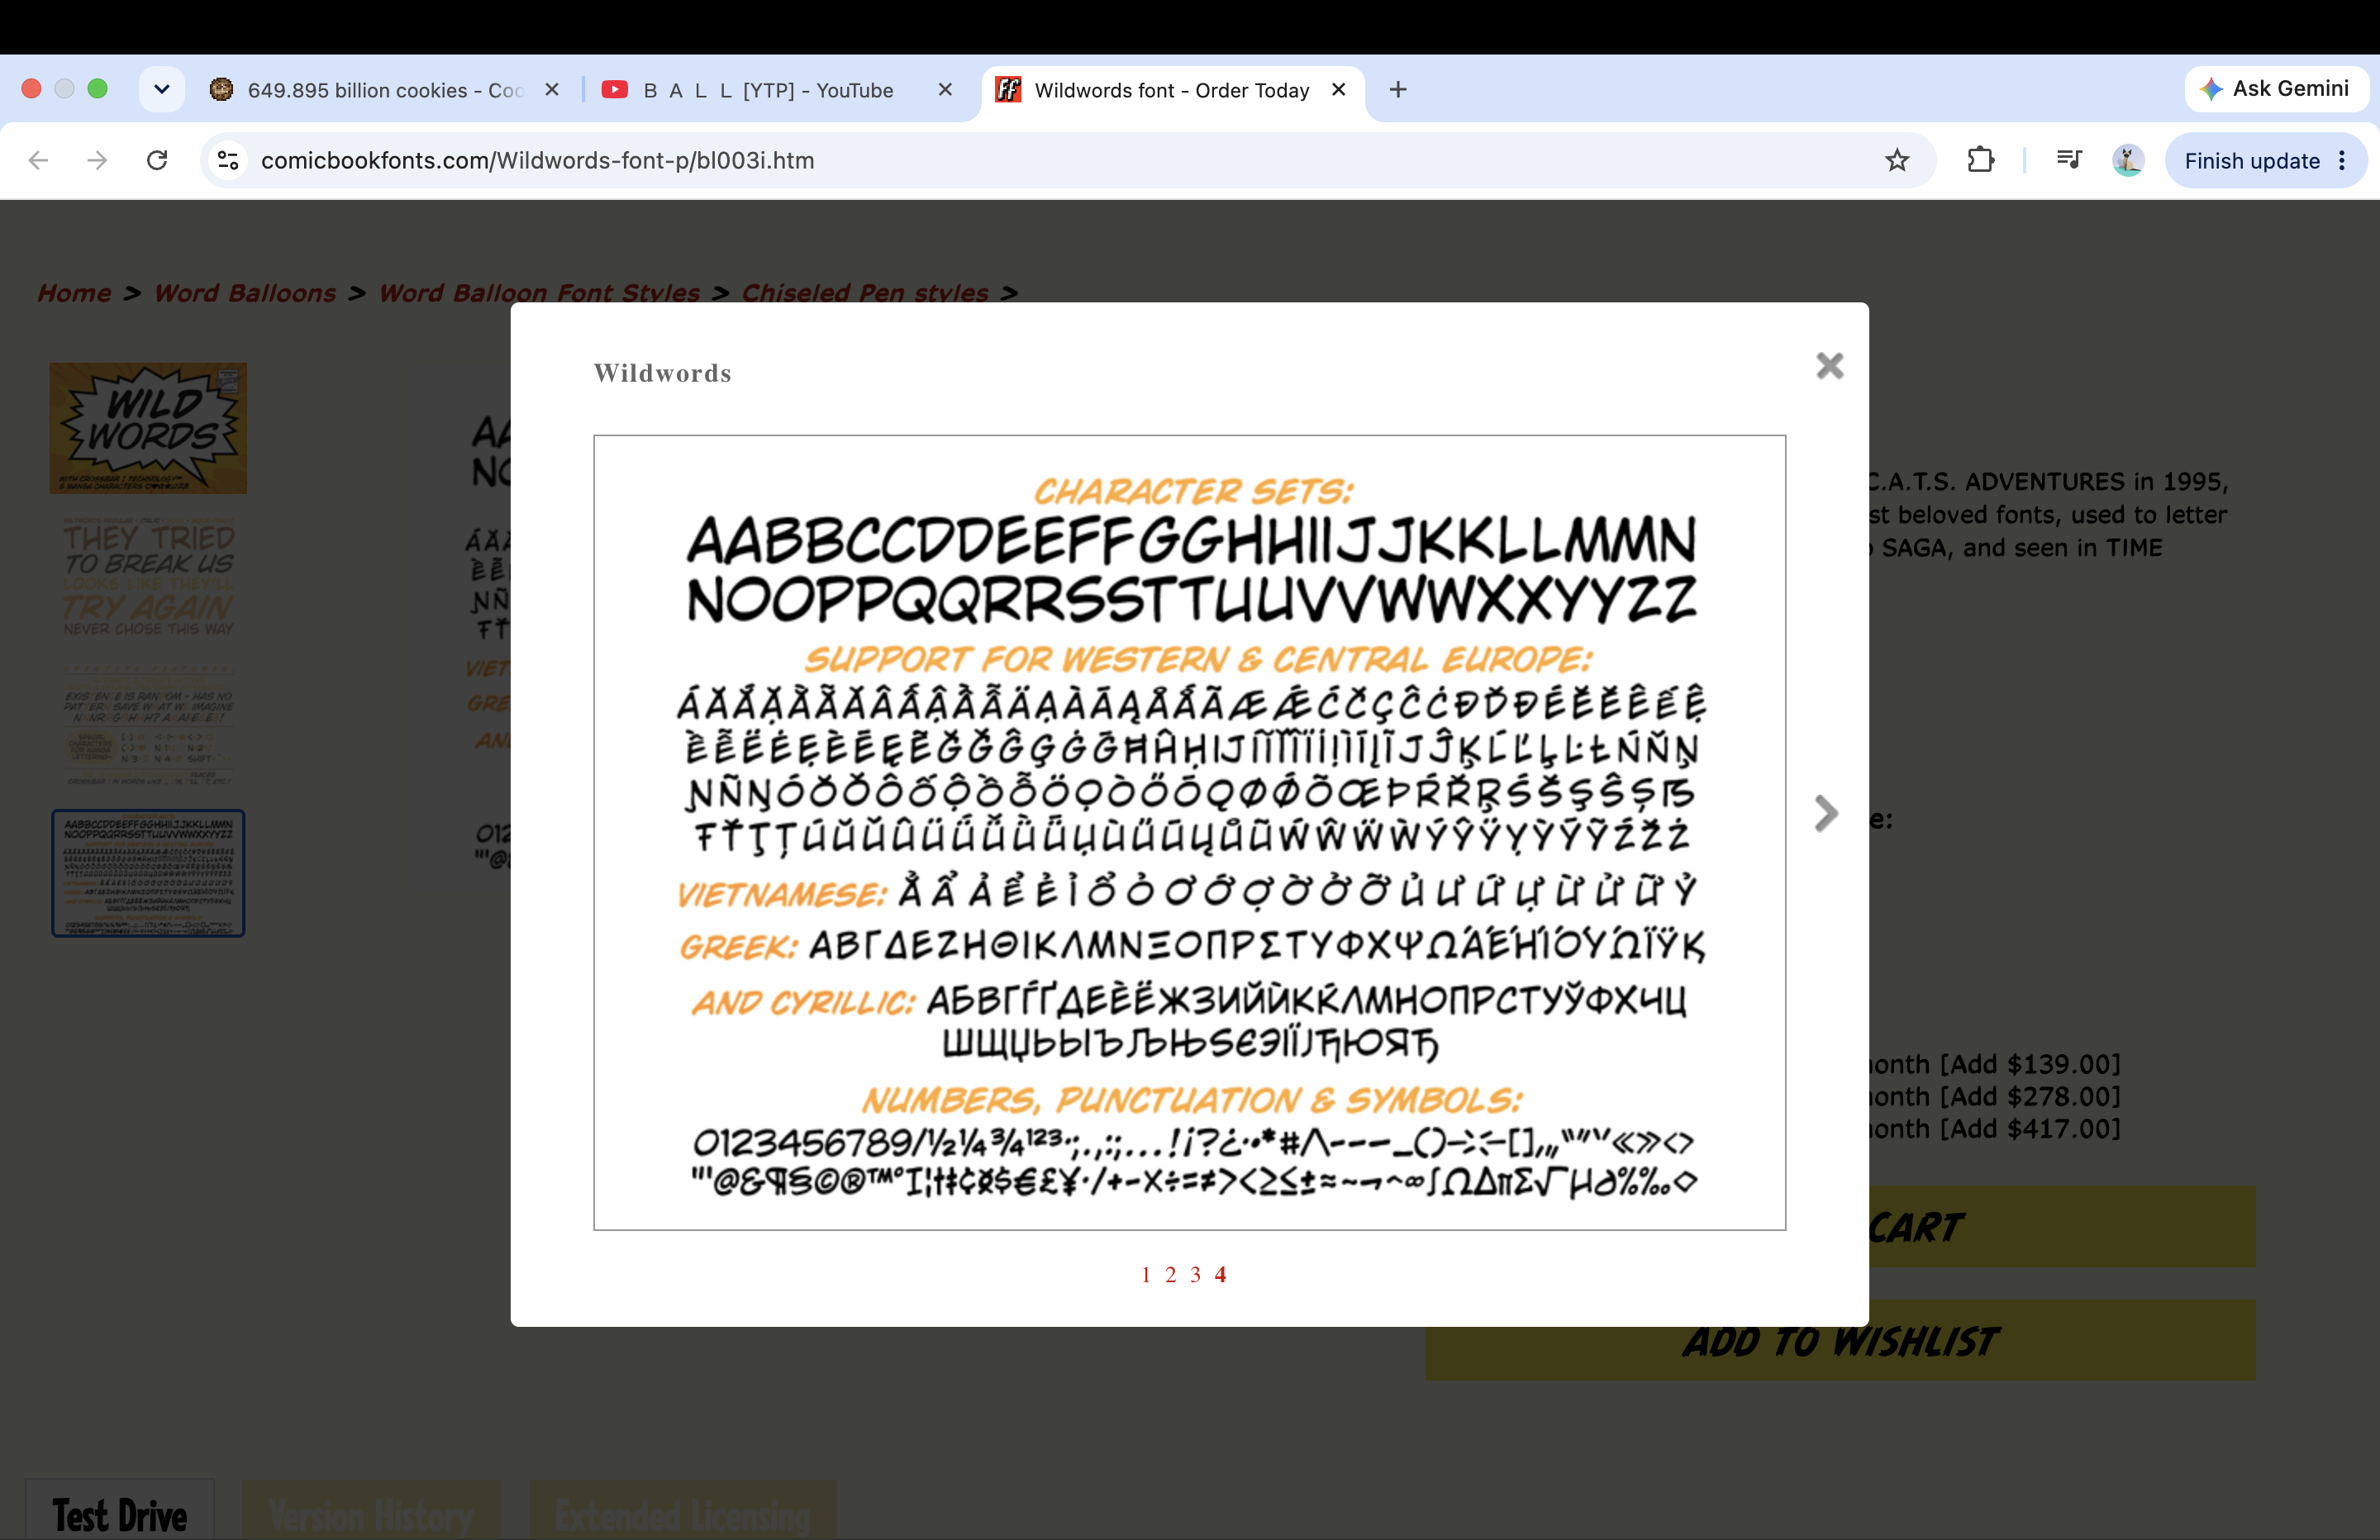Go back to the previous page
Viewport: 2380px width, 1540px height.
38,160
